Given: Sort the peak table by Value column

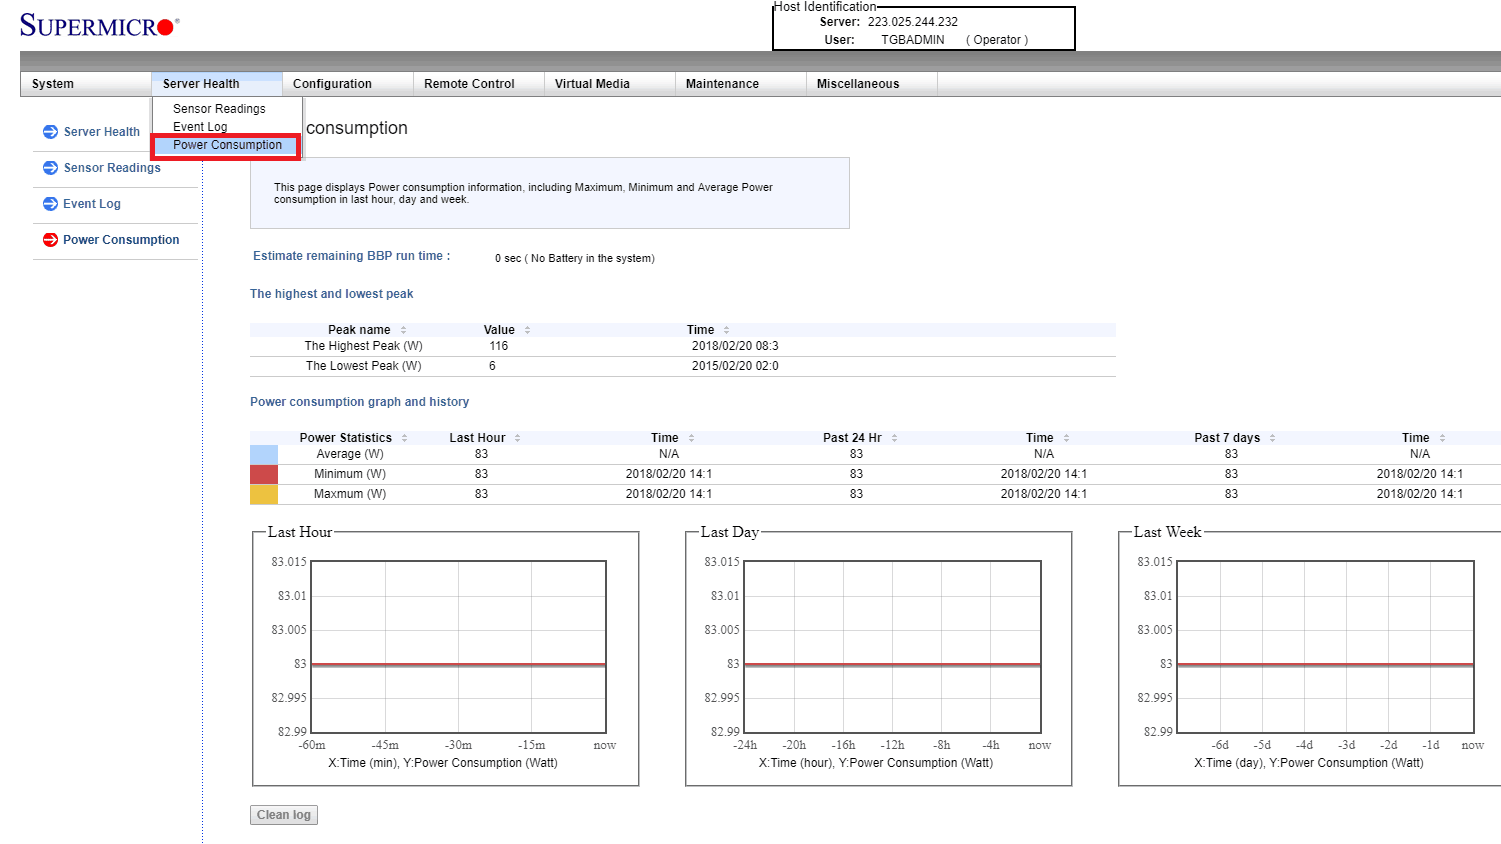Looking at the screenshot, I should coord(527,330).
